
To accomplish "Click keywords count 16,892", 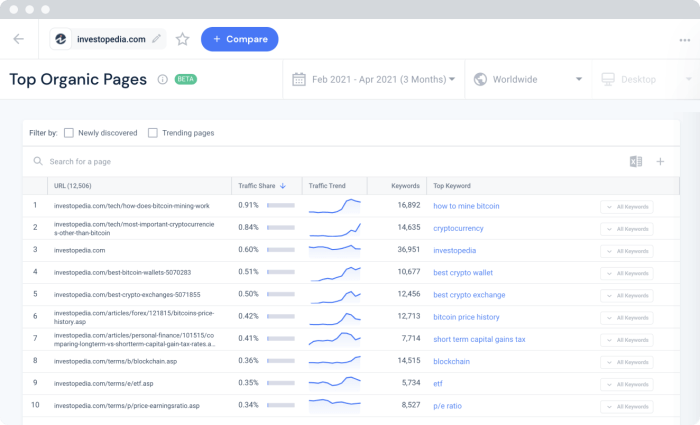I will pyautogui.click(x=409, y=205).
